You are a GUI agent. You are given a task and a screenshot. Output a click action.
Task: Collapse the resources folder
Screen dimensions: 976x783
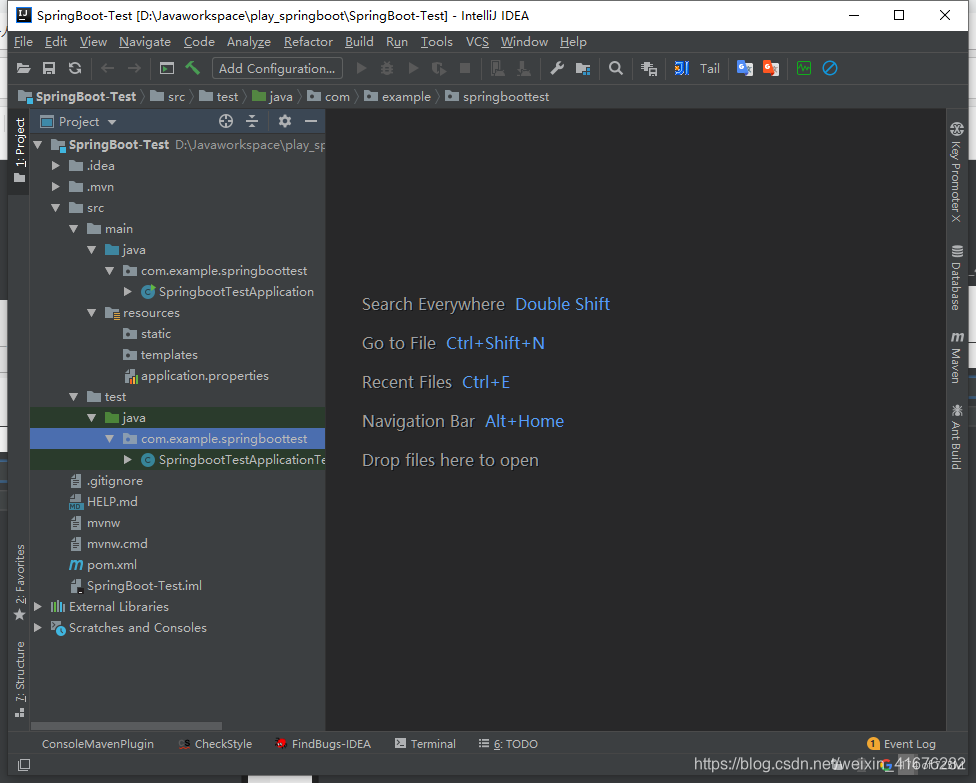pyautogui.click(x=92, y=313)
